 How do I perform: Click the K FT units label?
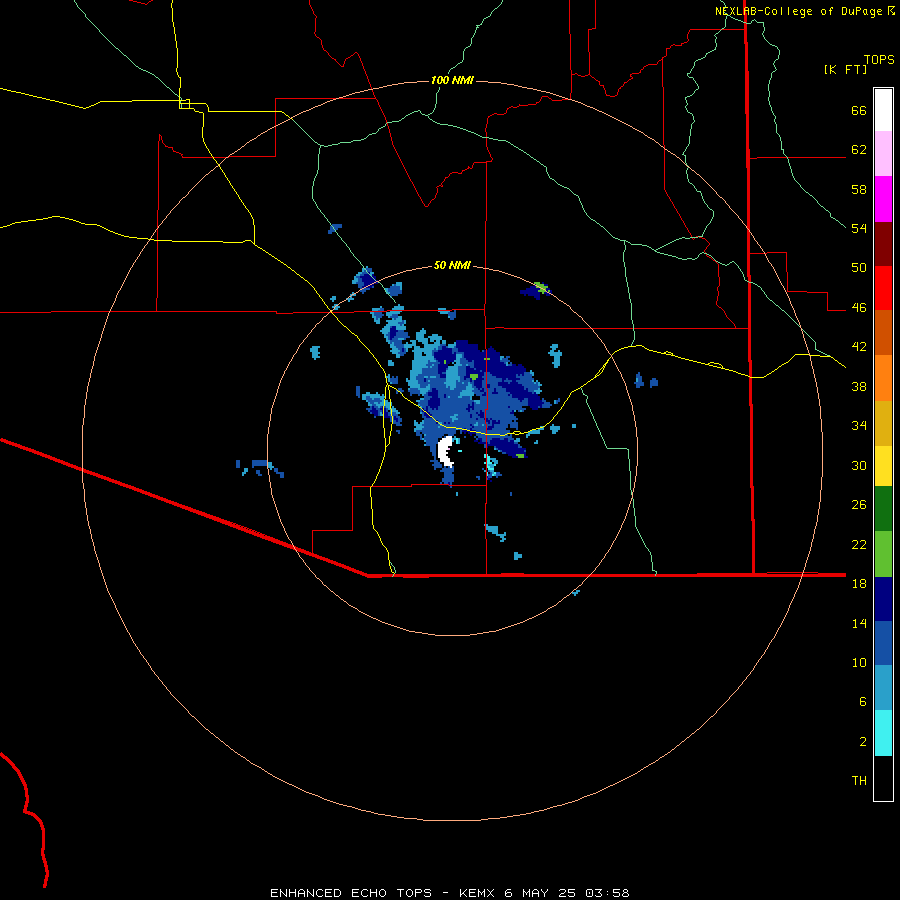coord(845,69)
